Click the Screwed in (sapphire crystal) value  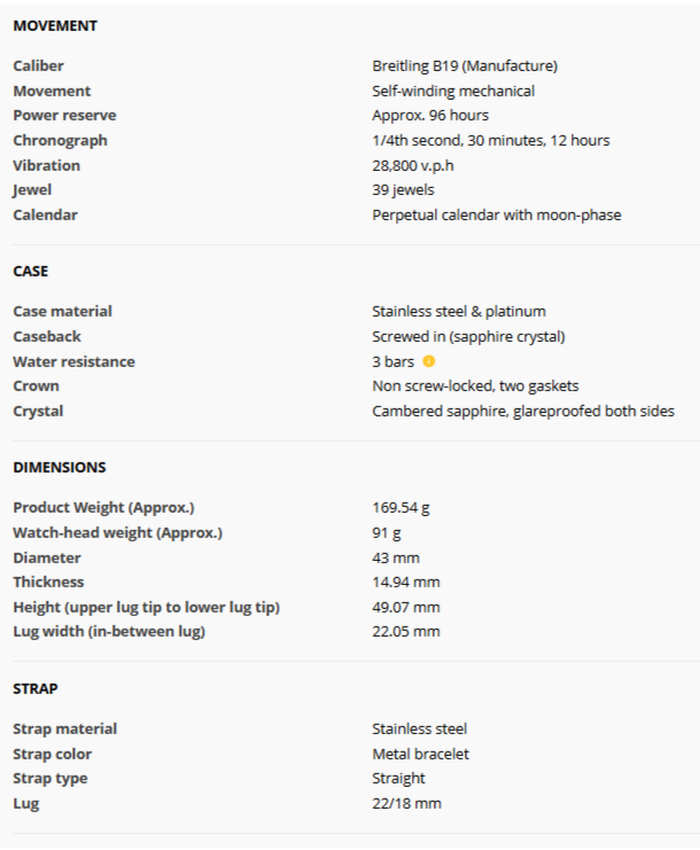click(x=475, y=336)
